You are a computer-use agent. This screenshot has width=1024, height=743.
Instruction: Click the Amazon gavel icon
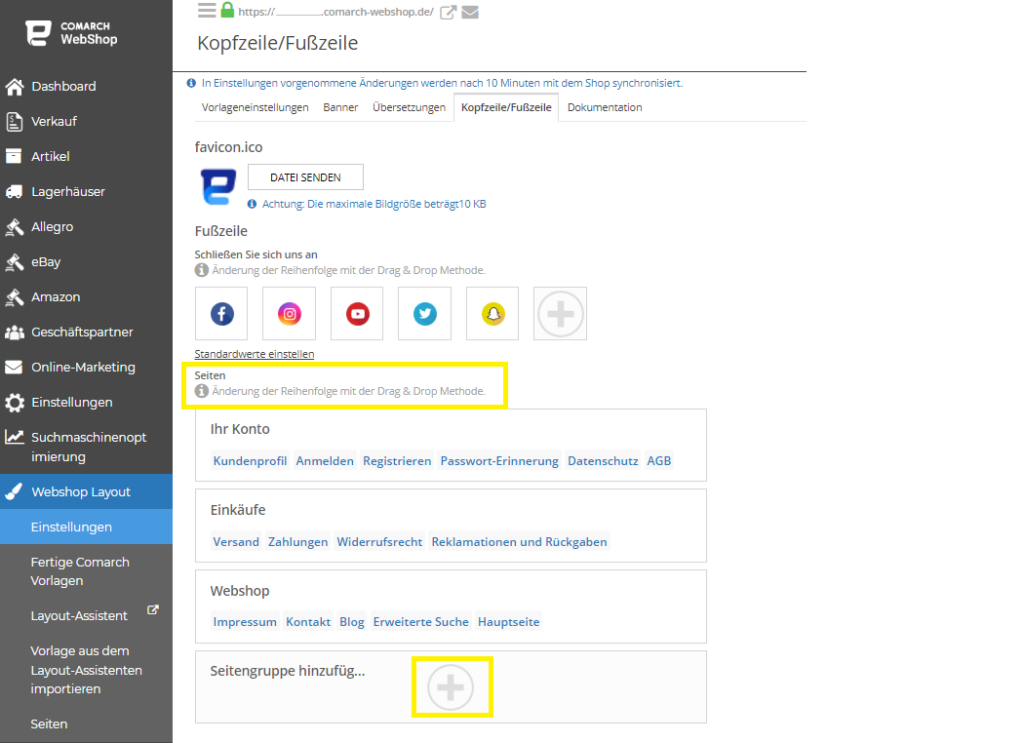click(x=14, y=297)
